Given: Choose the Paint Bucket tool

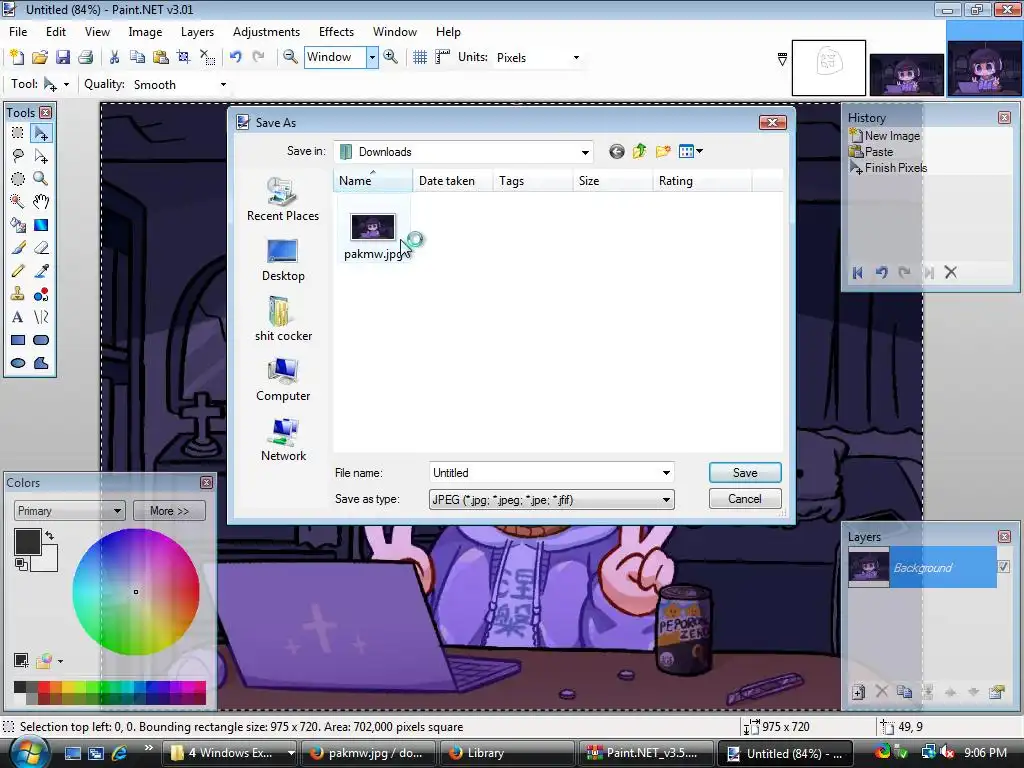Looking at the screenshot, I should (x=18, y=225).
